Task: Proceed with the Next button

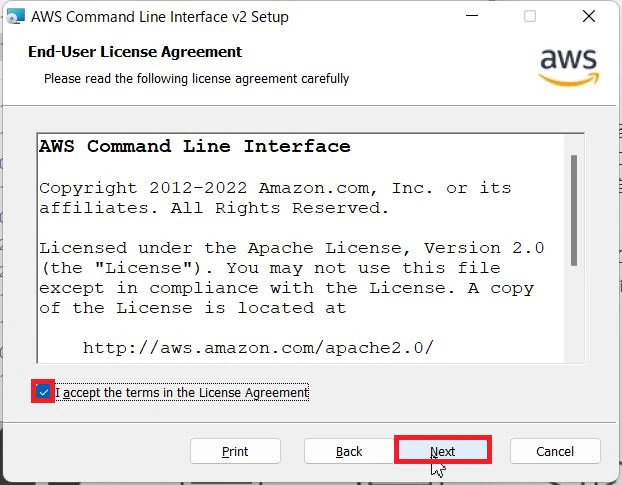Action: 443,451
